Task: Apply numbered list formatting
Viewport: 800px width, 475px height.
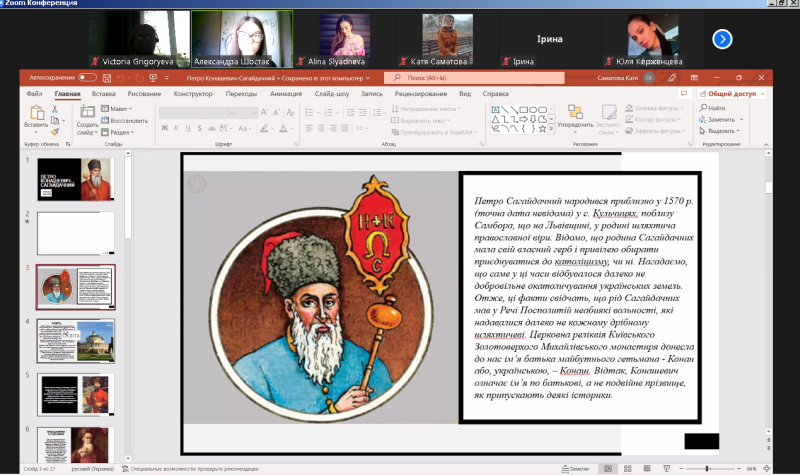Action: coord(329,112)
